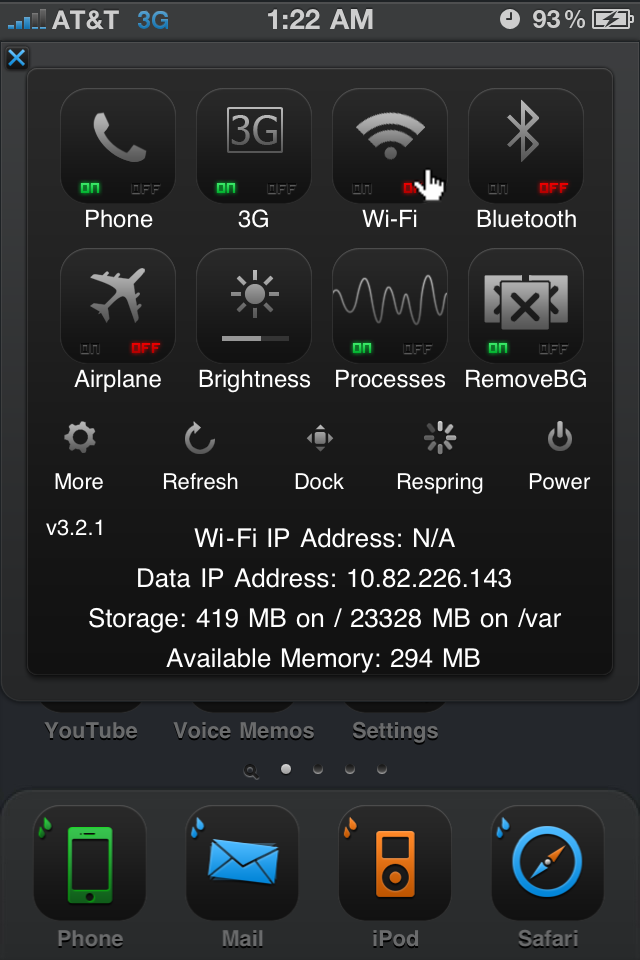Go to the fourth home page dot

(x=382, y=769)
